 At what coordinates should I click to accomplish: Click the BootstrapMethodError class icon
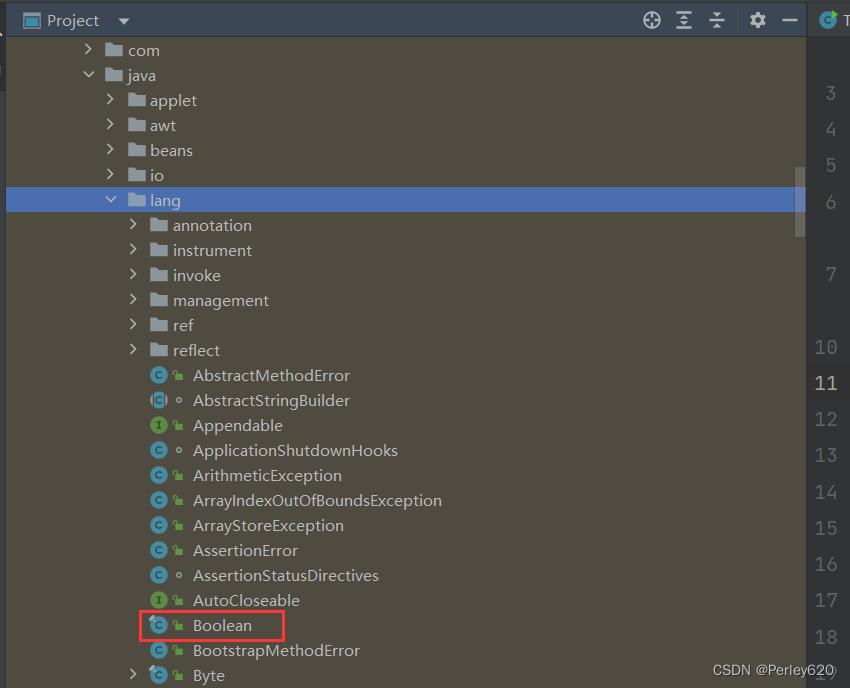(158, 650)
